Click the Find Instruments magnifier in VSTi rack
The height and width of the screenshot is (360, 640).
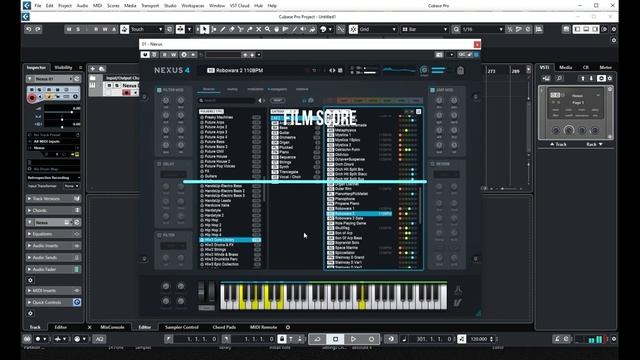(559, 78)
